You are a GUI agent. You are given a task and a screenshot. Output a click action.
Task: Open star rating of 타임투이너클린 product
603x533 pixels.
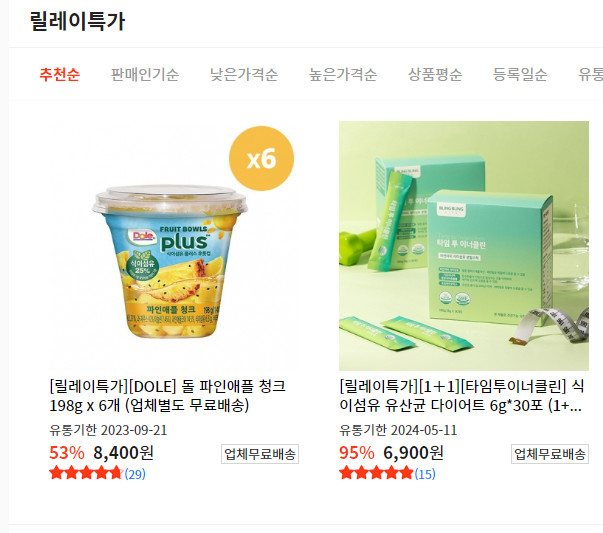click(x=376, y=473)
